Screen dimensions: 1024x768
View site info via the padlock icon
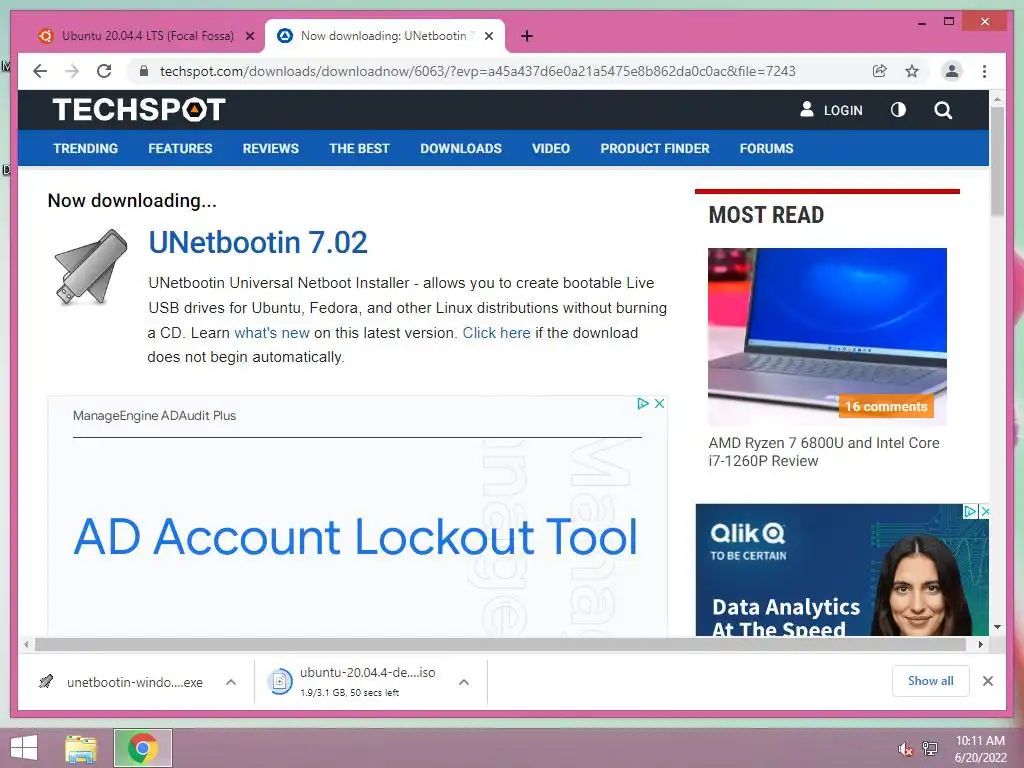144,71
